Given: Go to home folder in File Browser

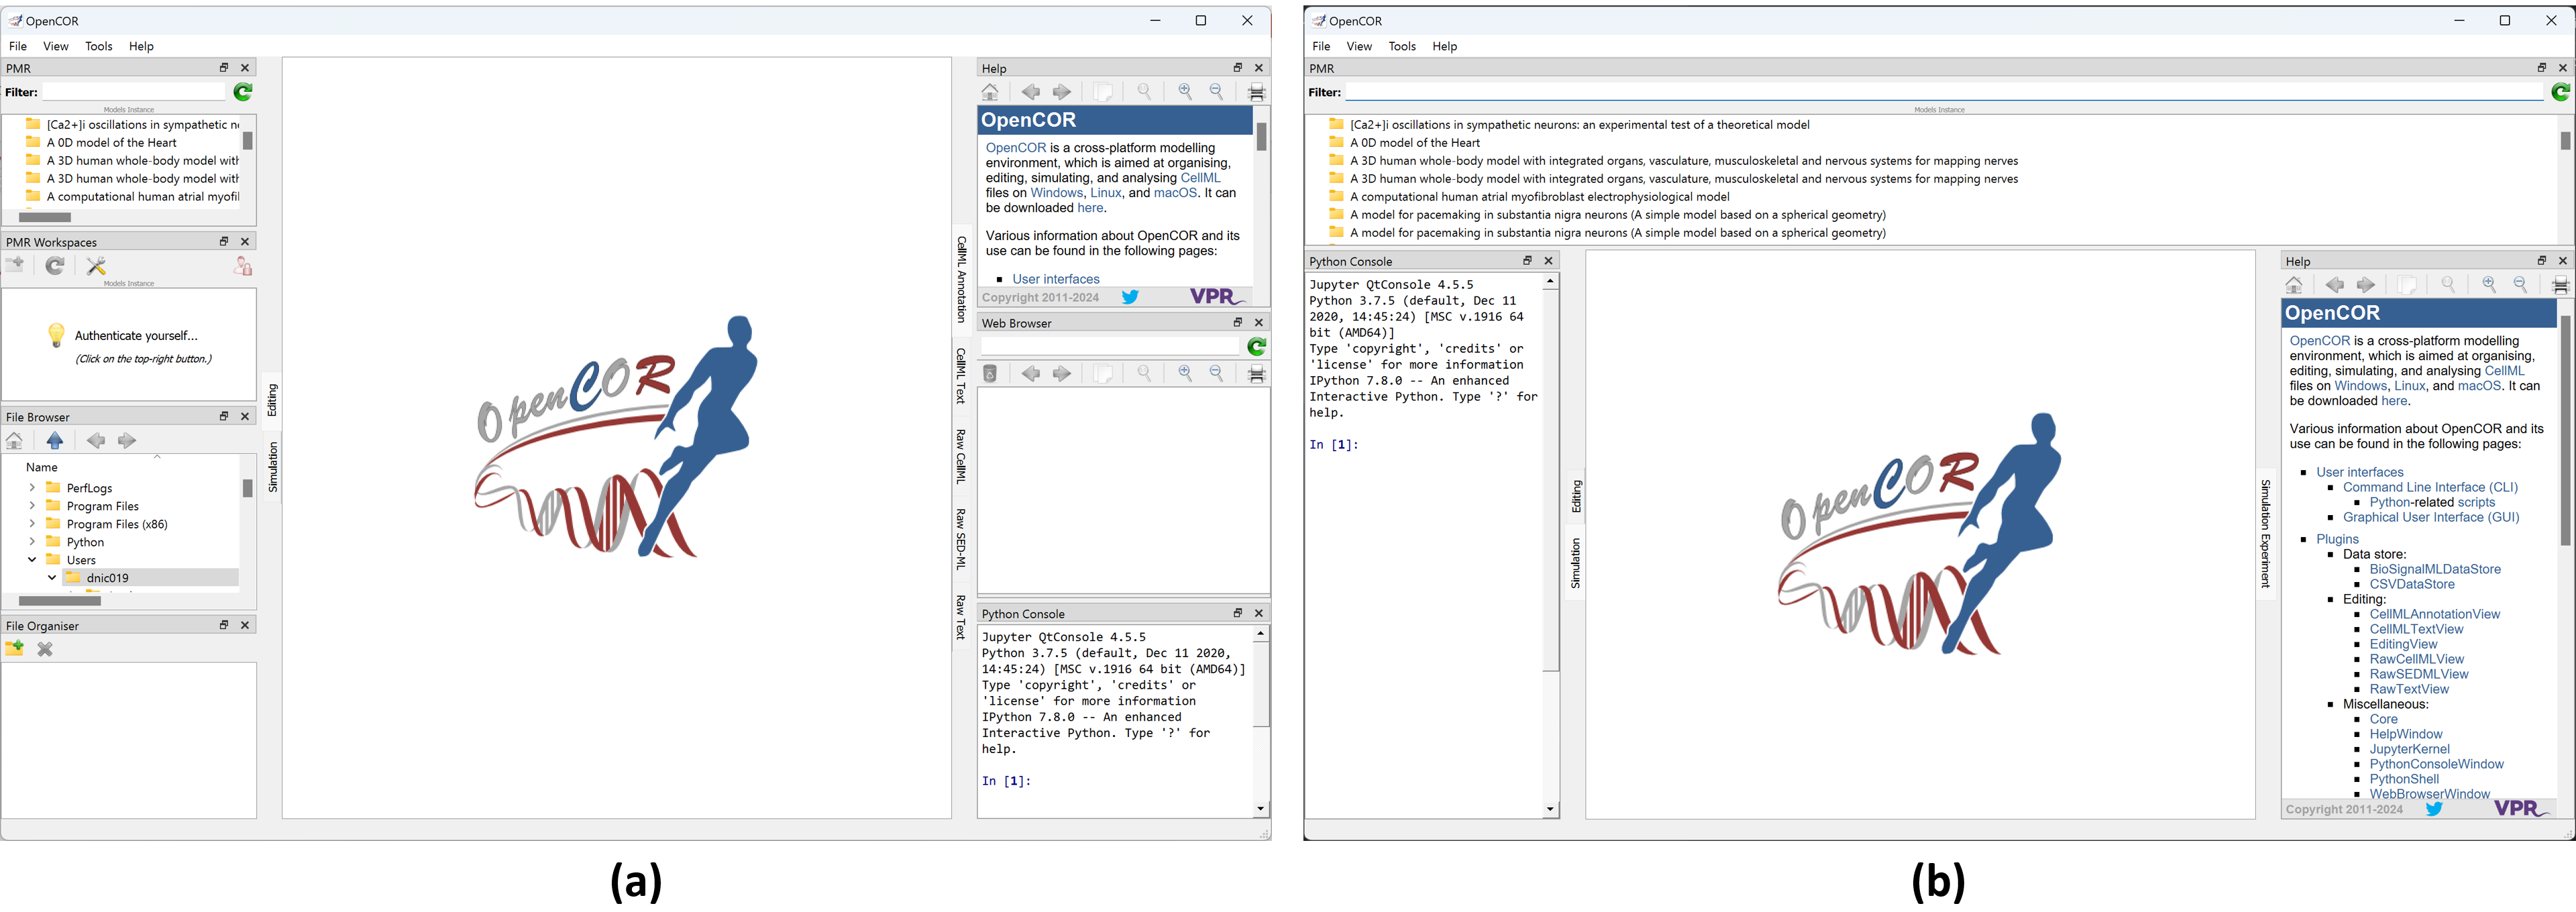Looking at the screenshot, I should pos(15,440).
